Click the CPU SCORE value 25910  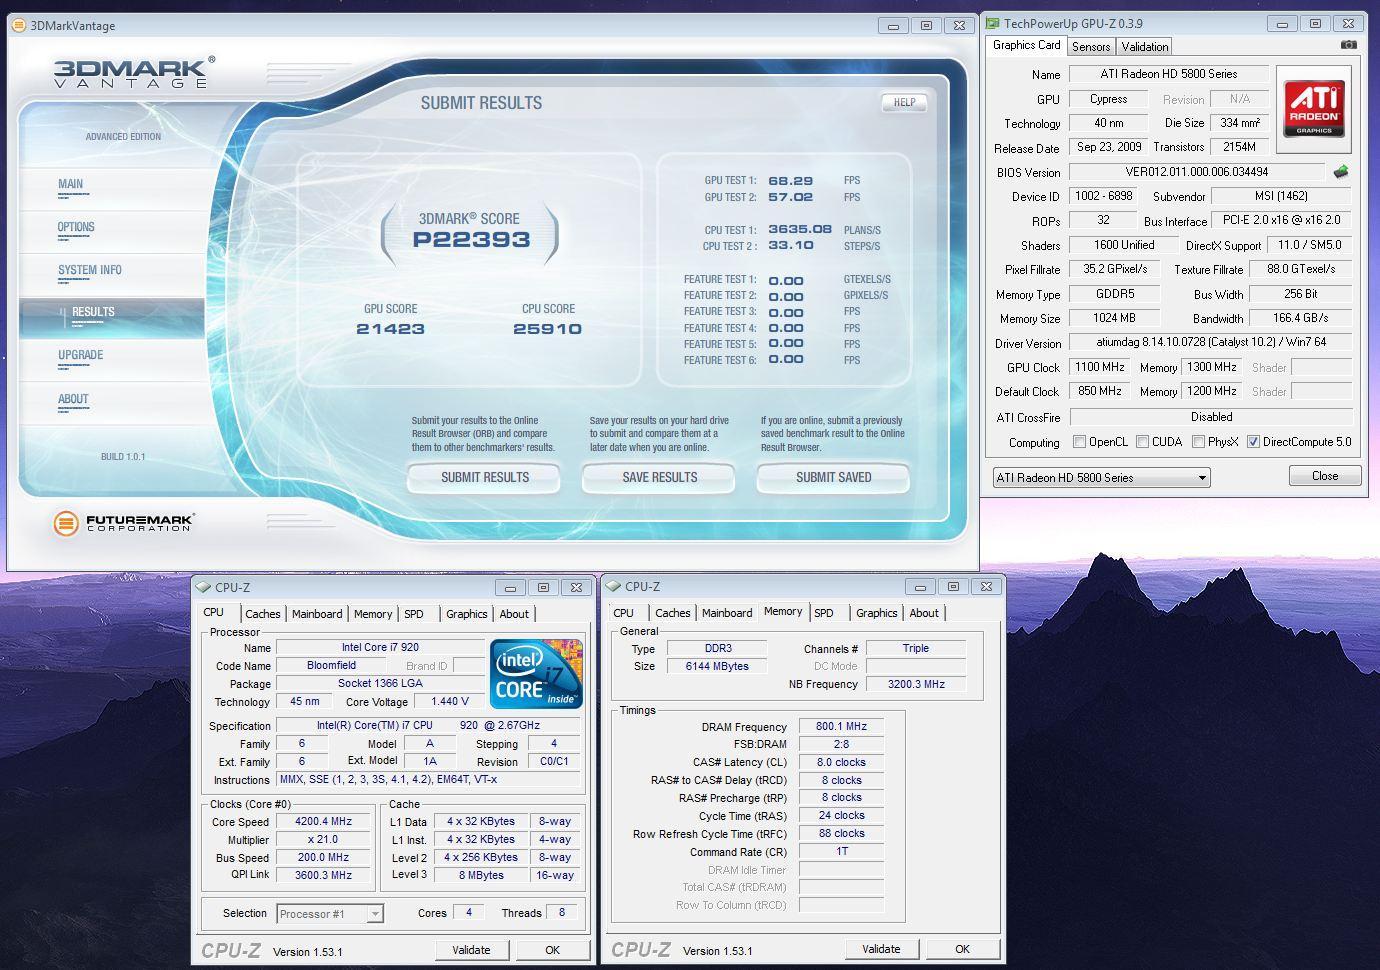coord(547,329)
